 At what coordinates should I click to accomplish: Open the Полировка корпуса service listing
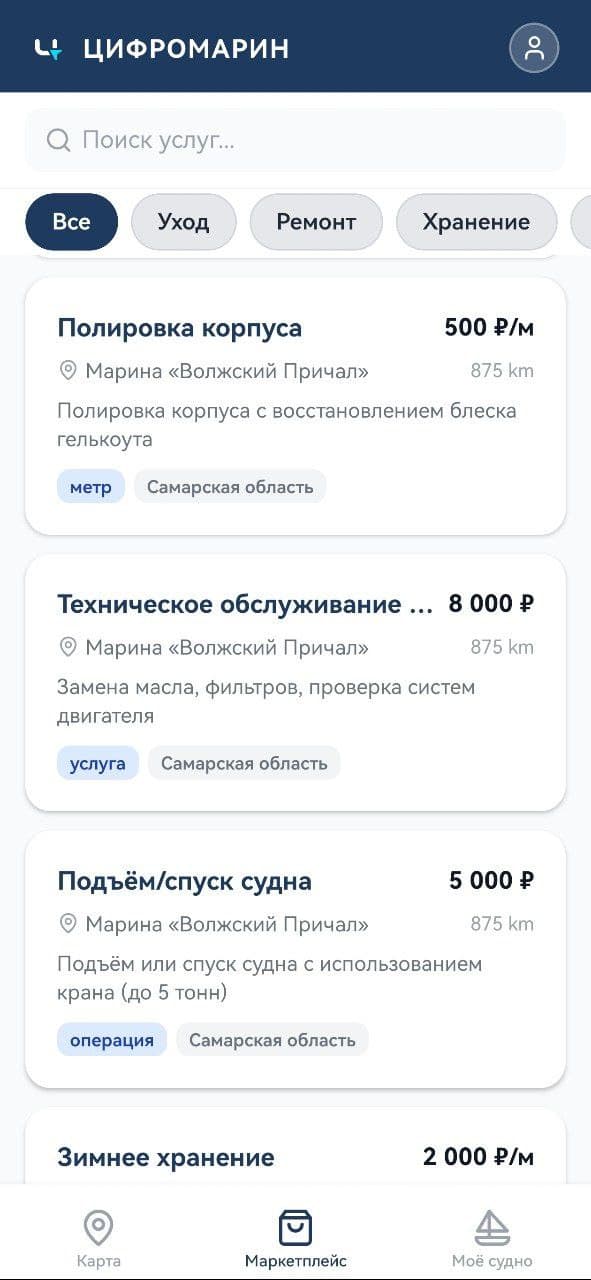coord(295,405)
